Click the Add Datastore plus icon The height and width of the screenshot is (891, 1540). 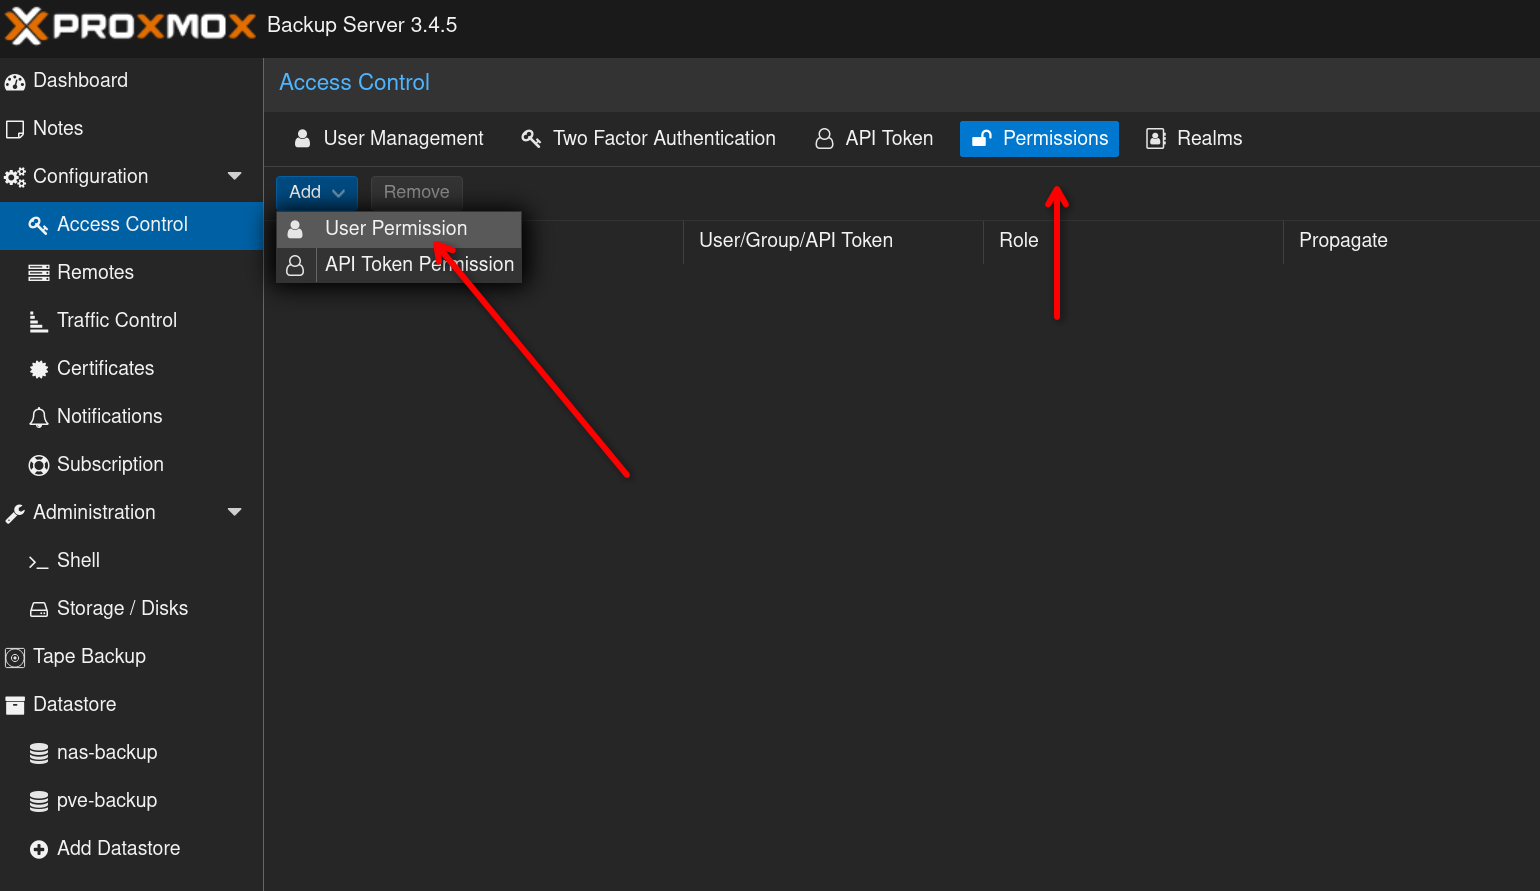[x=39, y=849]
